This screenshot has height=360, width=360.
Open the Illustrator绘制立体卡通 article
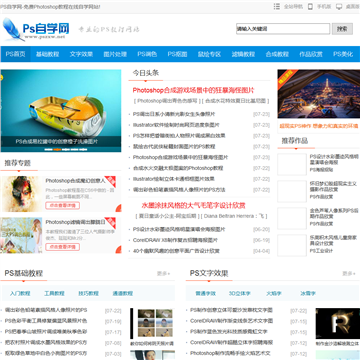173,179
